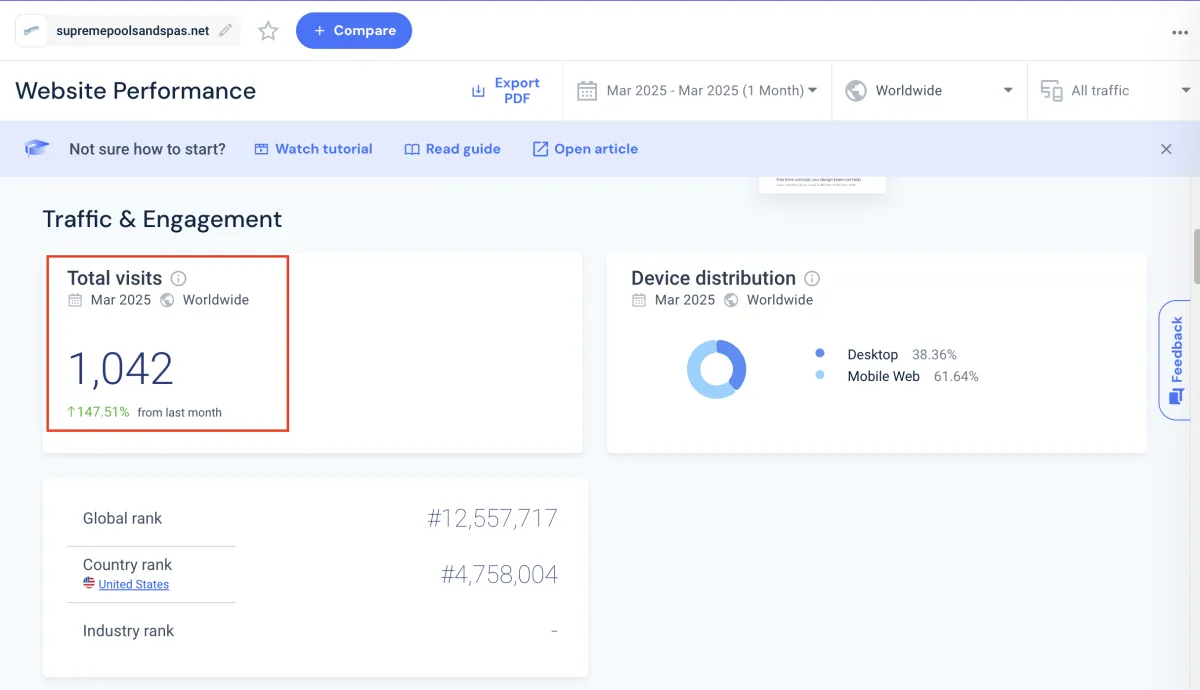The height and width of the screenshot is (690, 1200).
Task: Click the Compare button
Action: pyautogui.click(x=354, y=31)
